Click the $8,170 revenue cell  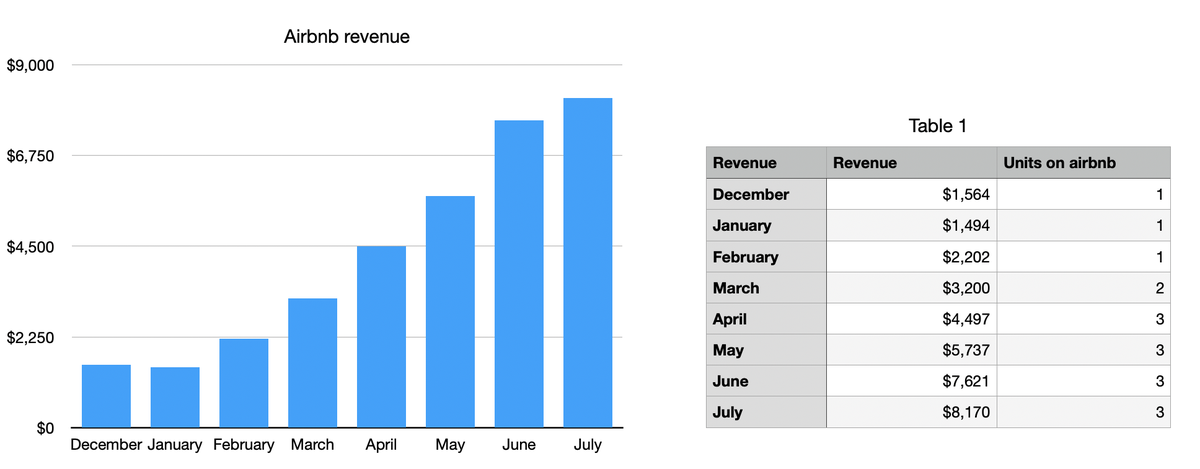click(x=912, y=412)
